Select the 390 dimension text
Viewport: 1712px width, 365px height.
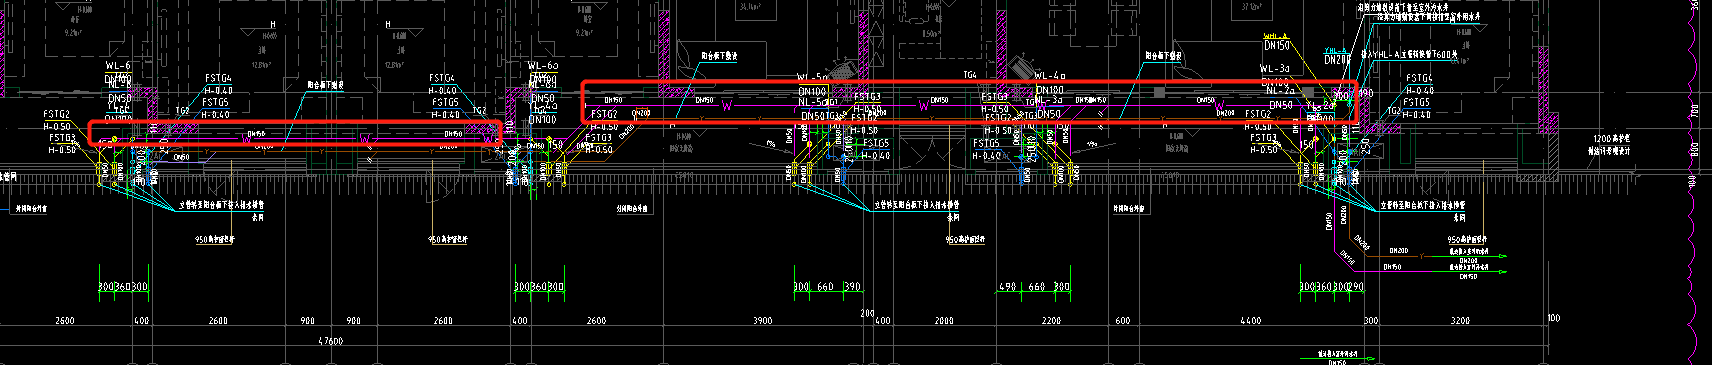tap(852, 287)
